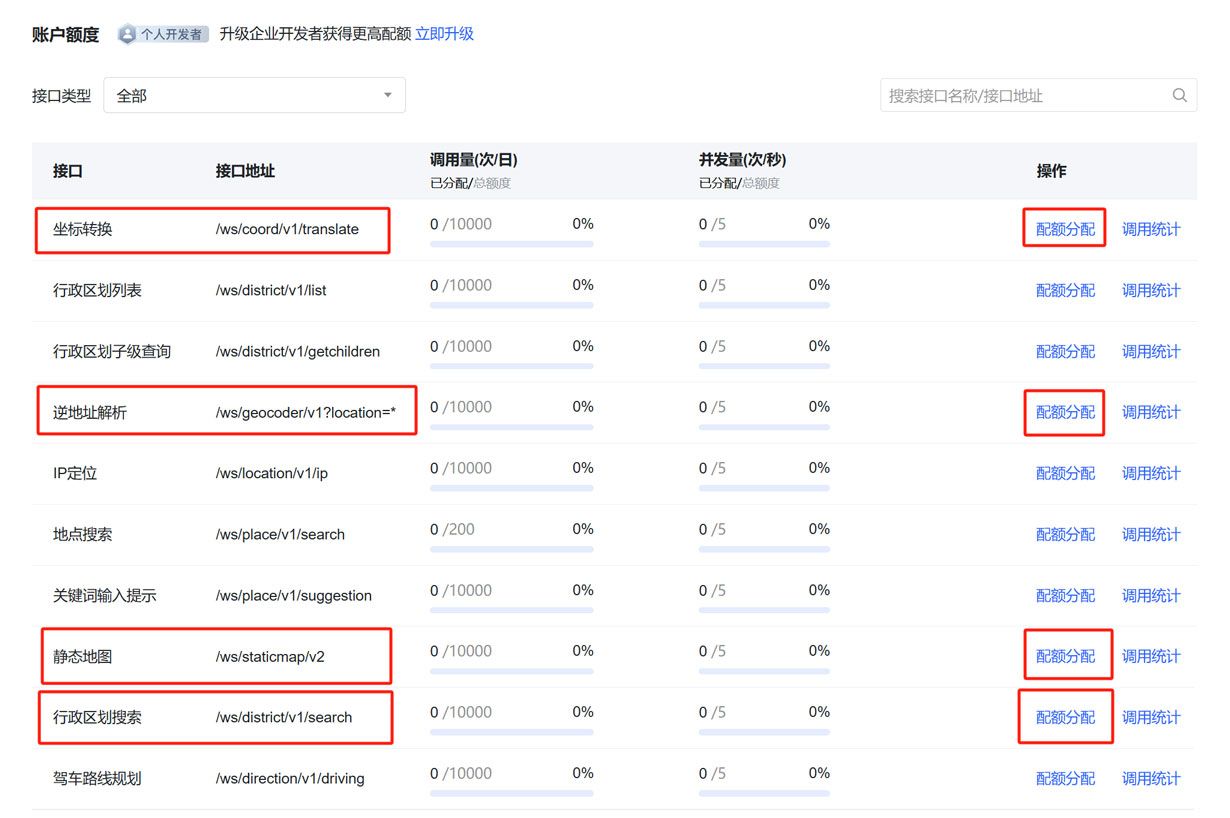This screenshot has width=1230, height=818.
Task: Click the /ws/place/v1/suggestion address
Action: [x=294, y=595]
